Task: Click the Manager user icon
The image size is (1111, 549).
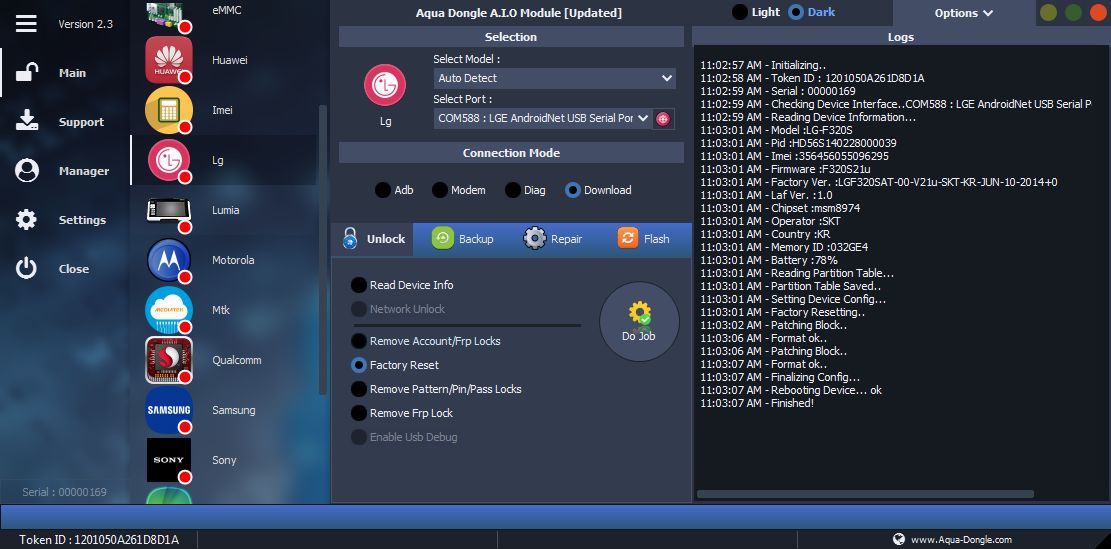Action: pyautogui.click(x=26, y=171)
